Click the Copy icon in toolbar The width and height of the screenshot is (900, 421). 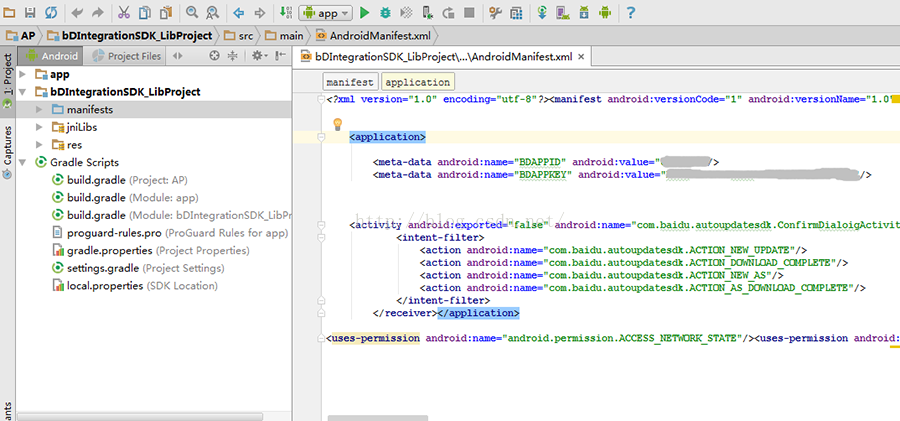coord(145,12)
